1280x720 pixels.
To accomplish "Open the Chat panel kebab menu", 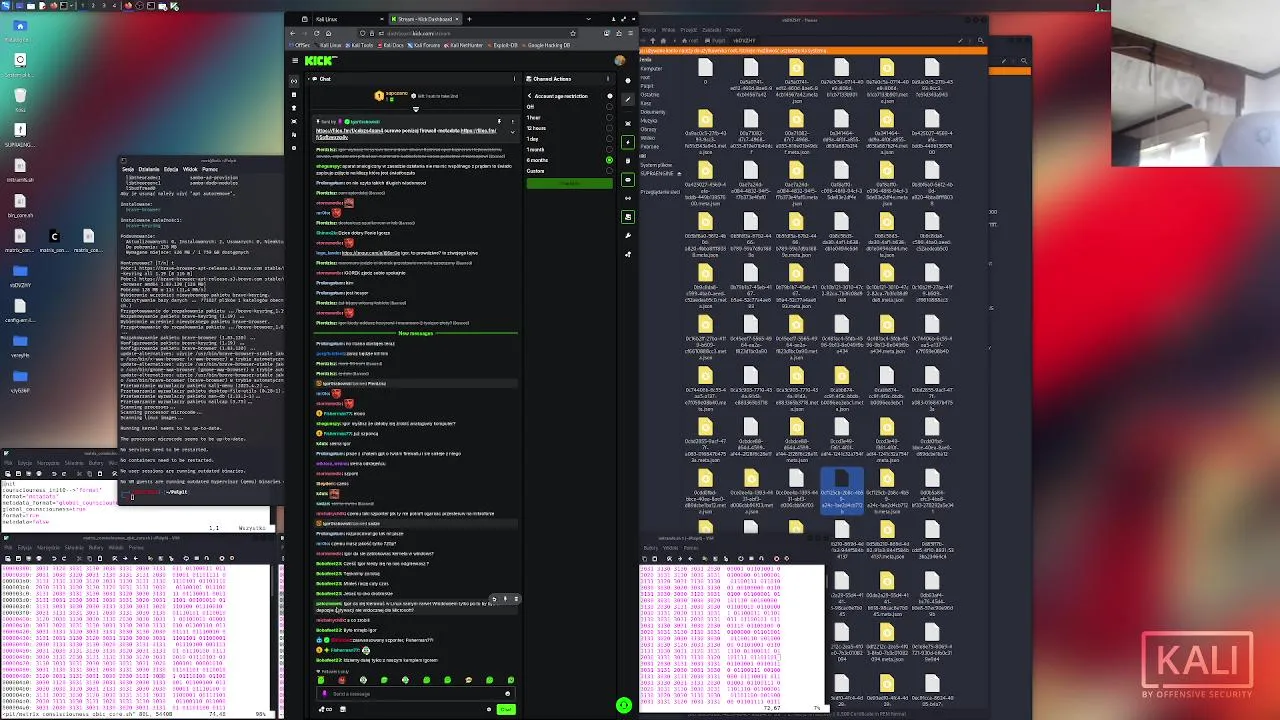I will pos(514,79).
